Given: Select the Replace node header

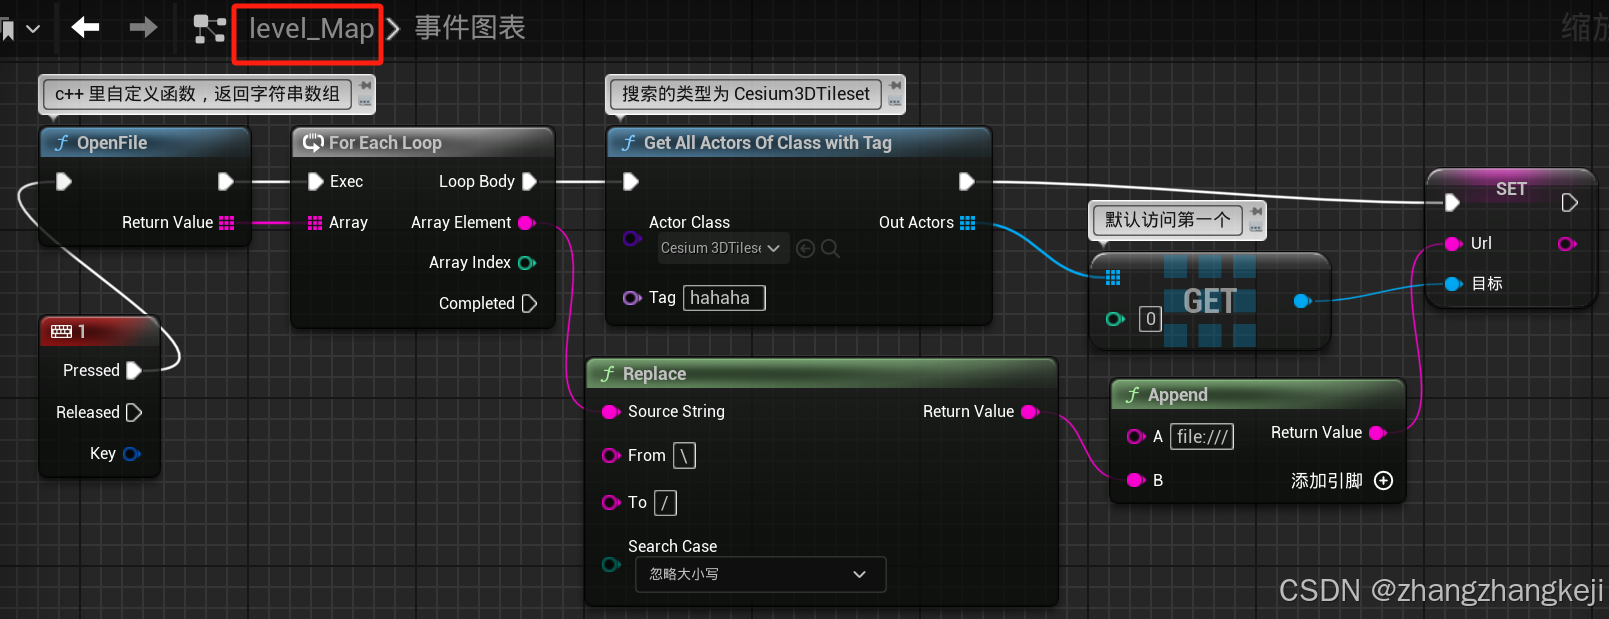Looking at the screenshot, I should tap(821, 374).
